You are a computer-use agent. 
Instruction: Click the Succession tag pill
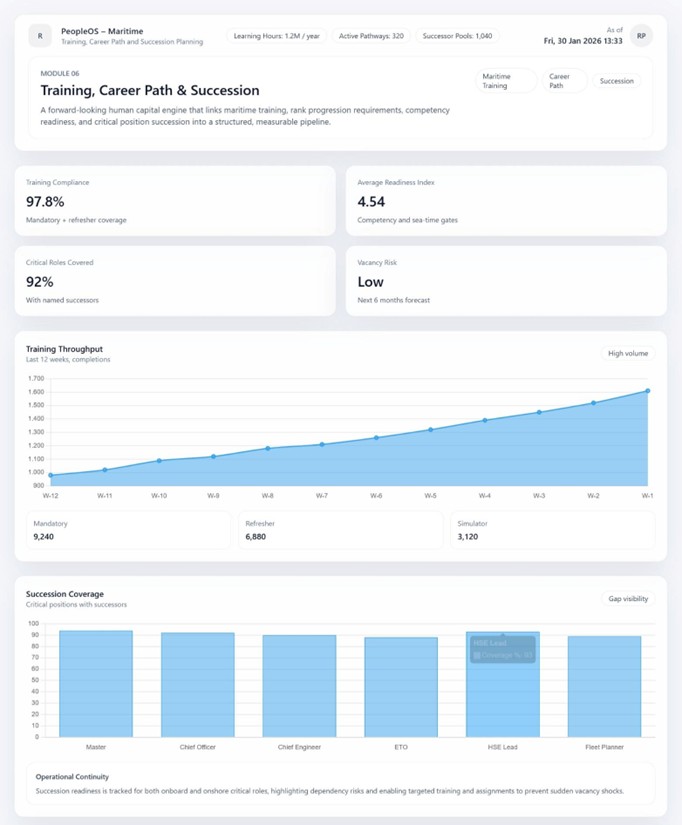pyautogui.click(x=617, y=81)
